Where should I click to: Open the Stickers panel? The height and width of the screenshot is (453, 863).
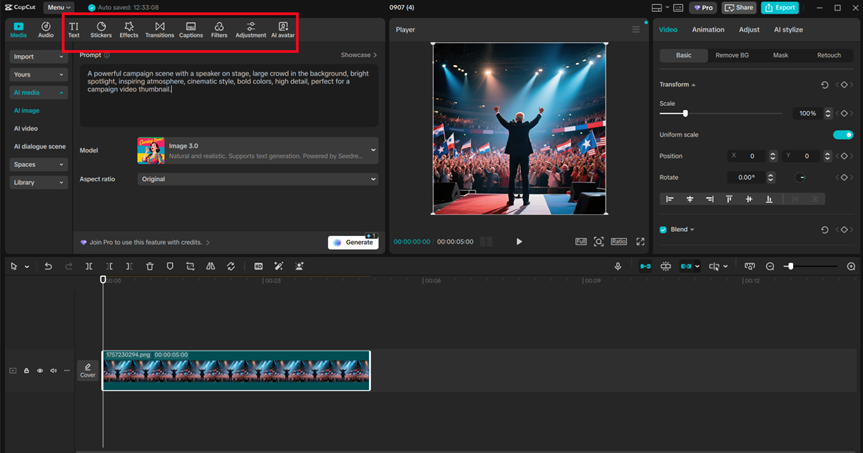101,30
